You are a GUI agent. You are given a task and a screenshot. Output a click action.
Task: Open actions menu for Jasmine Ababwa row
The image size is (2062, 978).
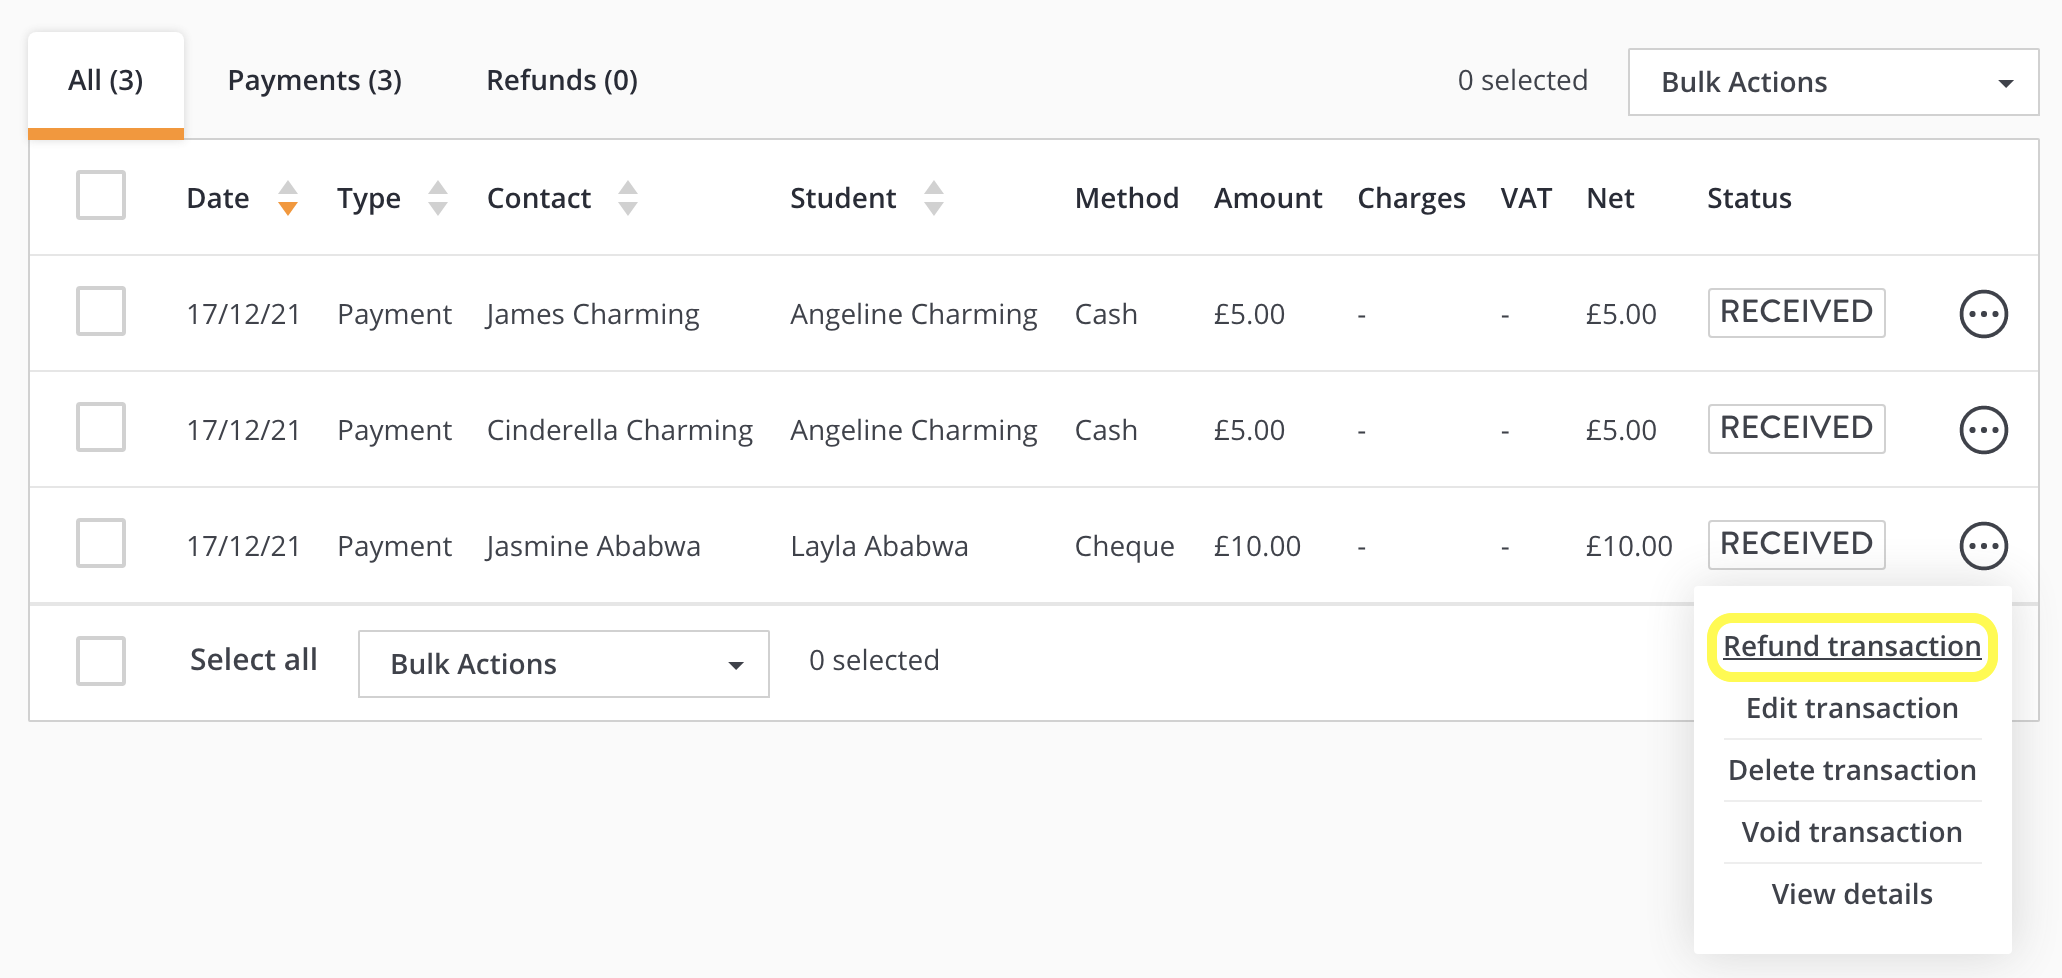1983,546
